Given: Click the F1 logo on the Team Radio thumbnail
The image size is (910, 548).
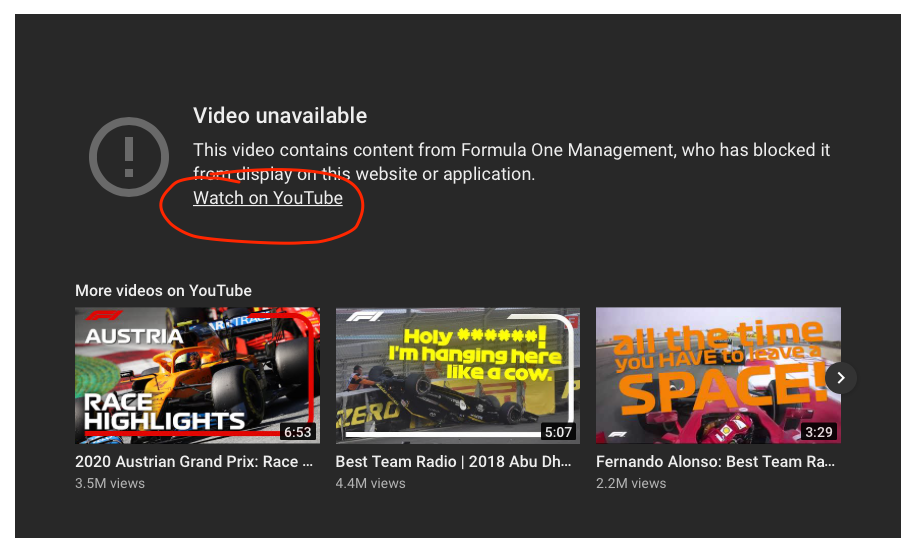Looking at the screenshot, I should (x=359, y=317).
